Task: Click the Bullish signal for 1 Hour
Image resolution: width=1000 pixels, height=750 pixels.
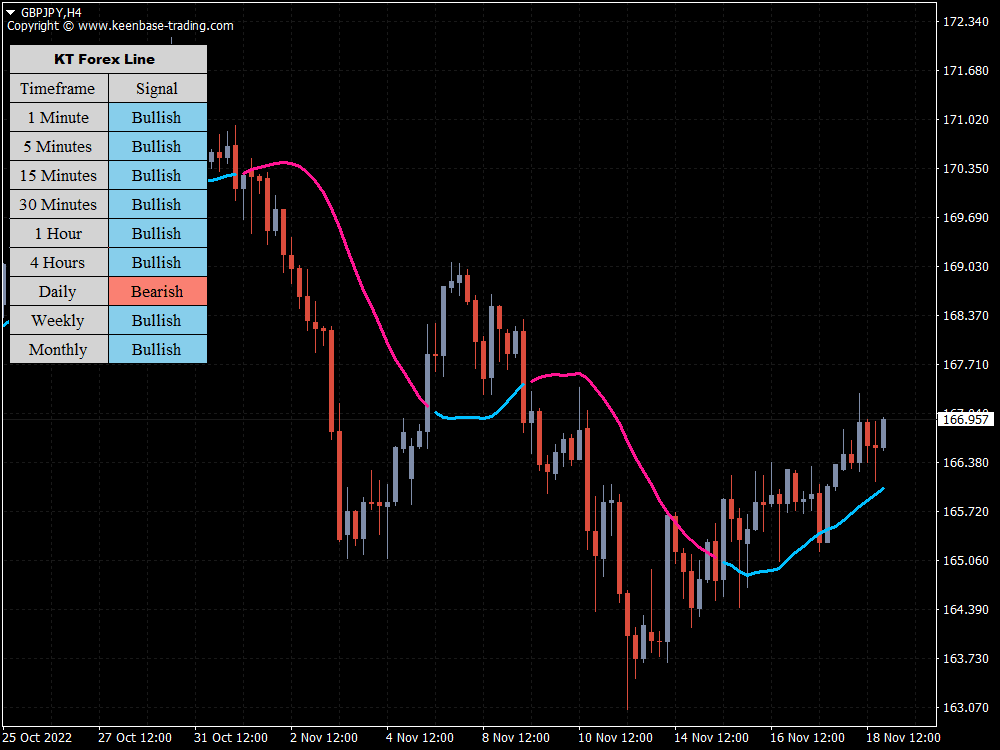Action: [158, 233]
